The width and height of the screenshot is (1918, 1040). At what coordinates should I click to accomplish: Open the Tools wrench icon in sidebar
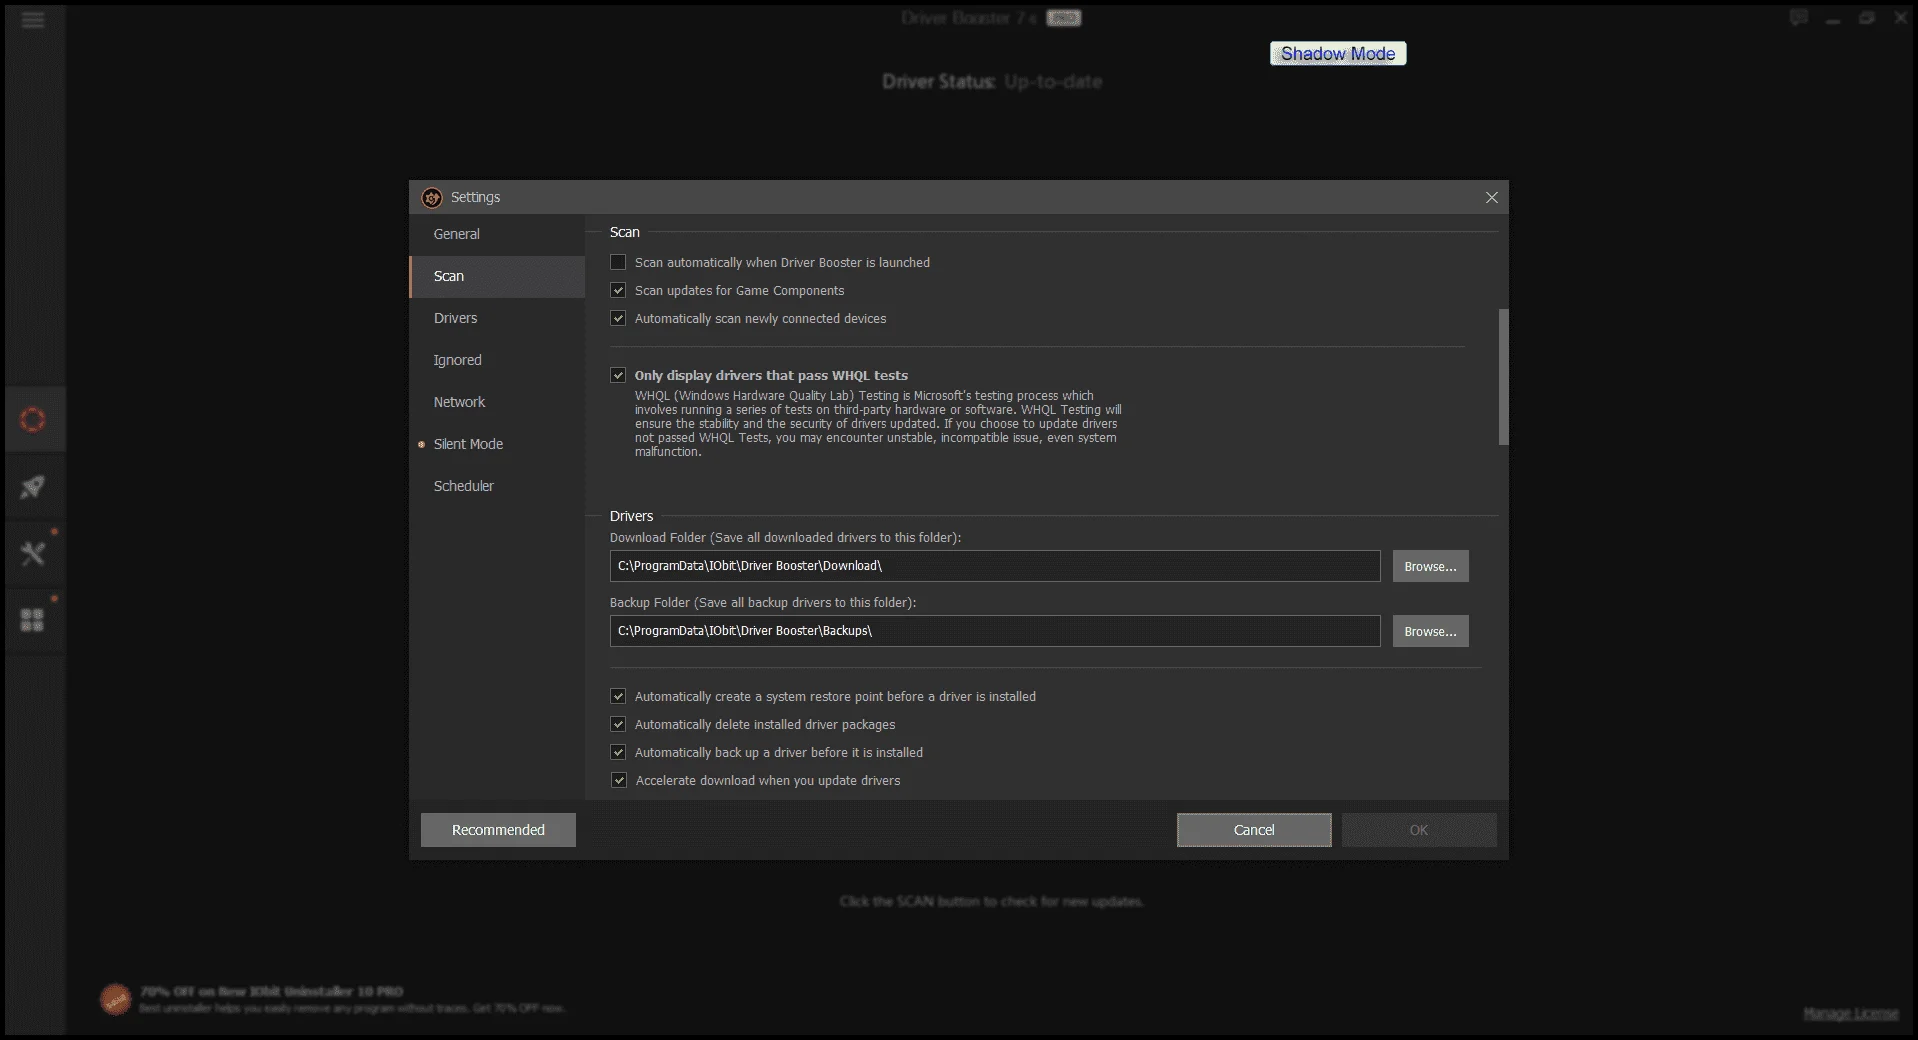(33, 553)
